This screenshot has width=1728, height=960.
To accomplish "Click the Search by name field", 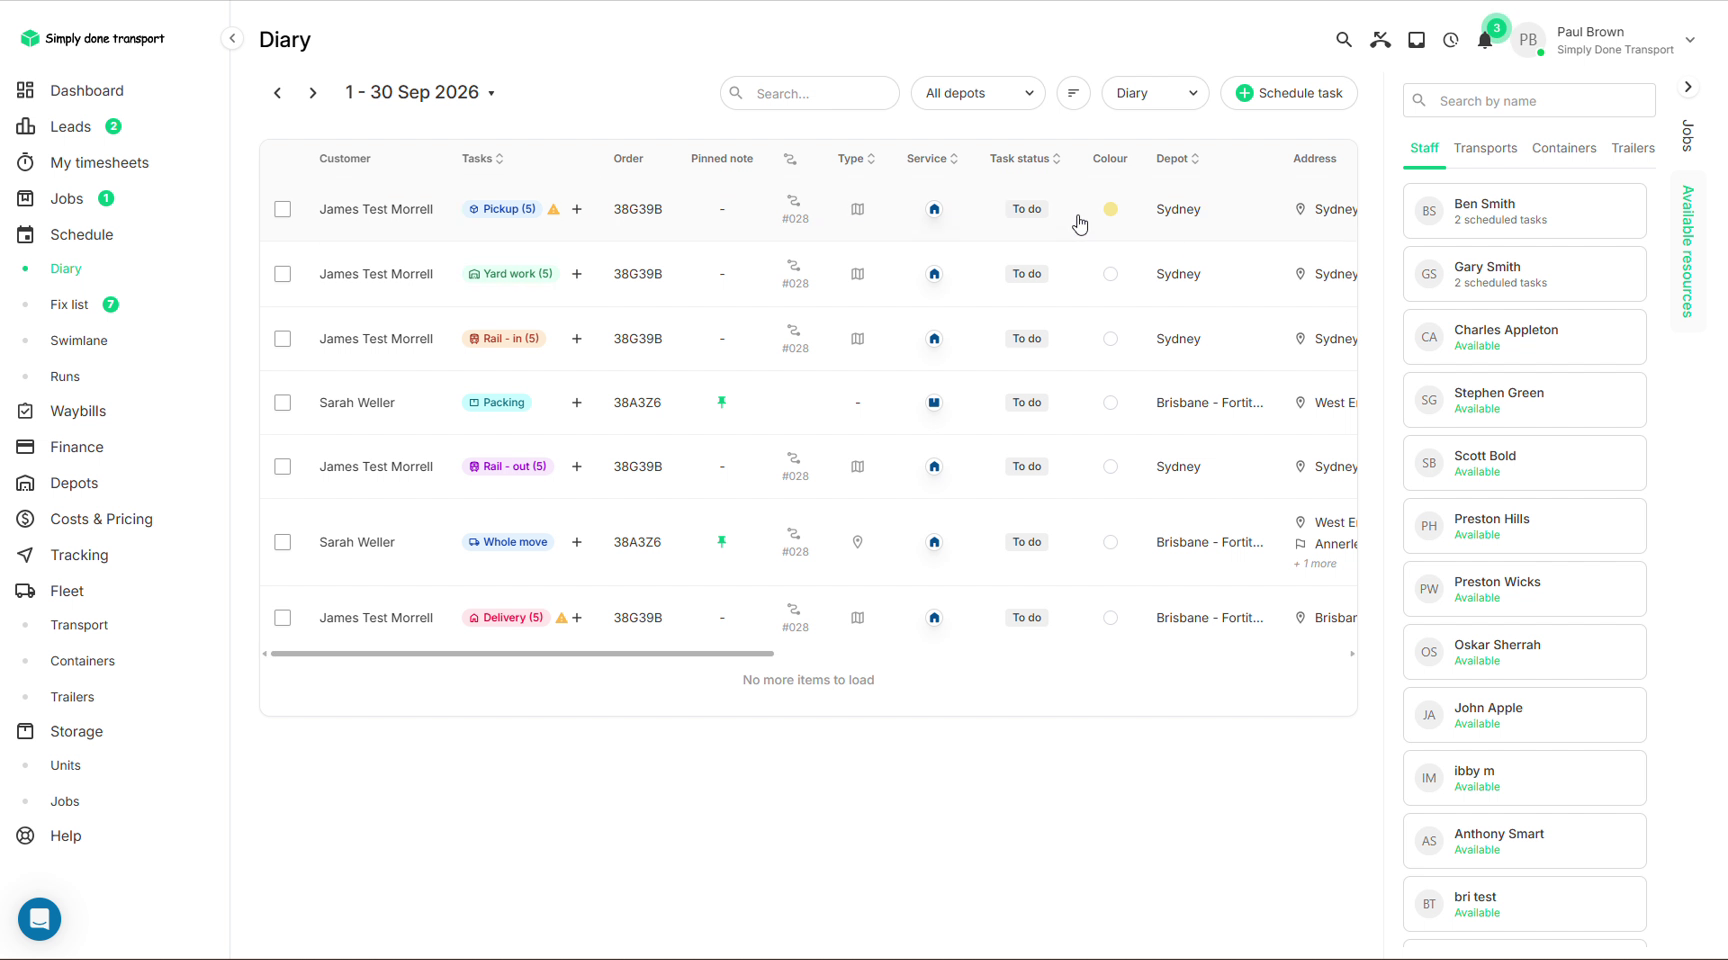I will (1529, 101).
